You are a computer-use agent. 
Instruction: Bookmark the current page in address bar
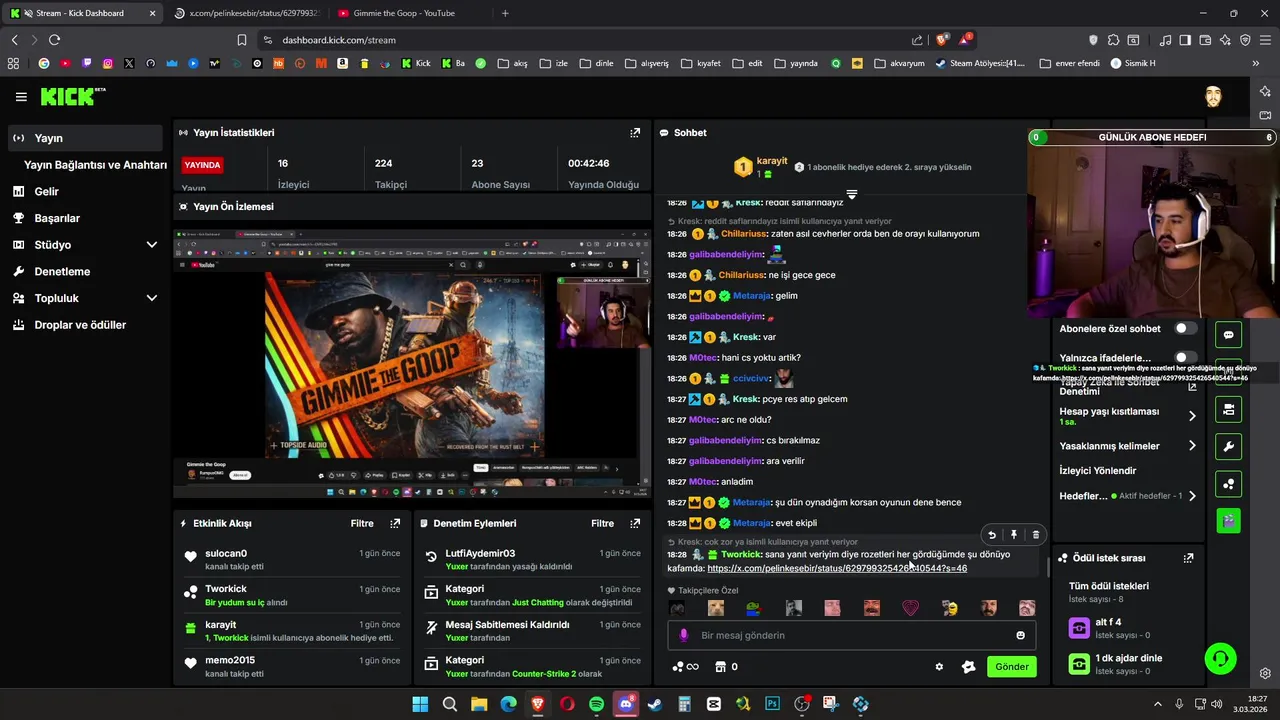pos(241,40)
